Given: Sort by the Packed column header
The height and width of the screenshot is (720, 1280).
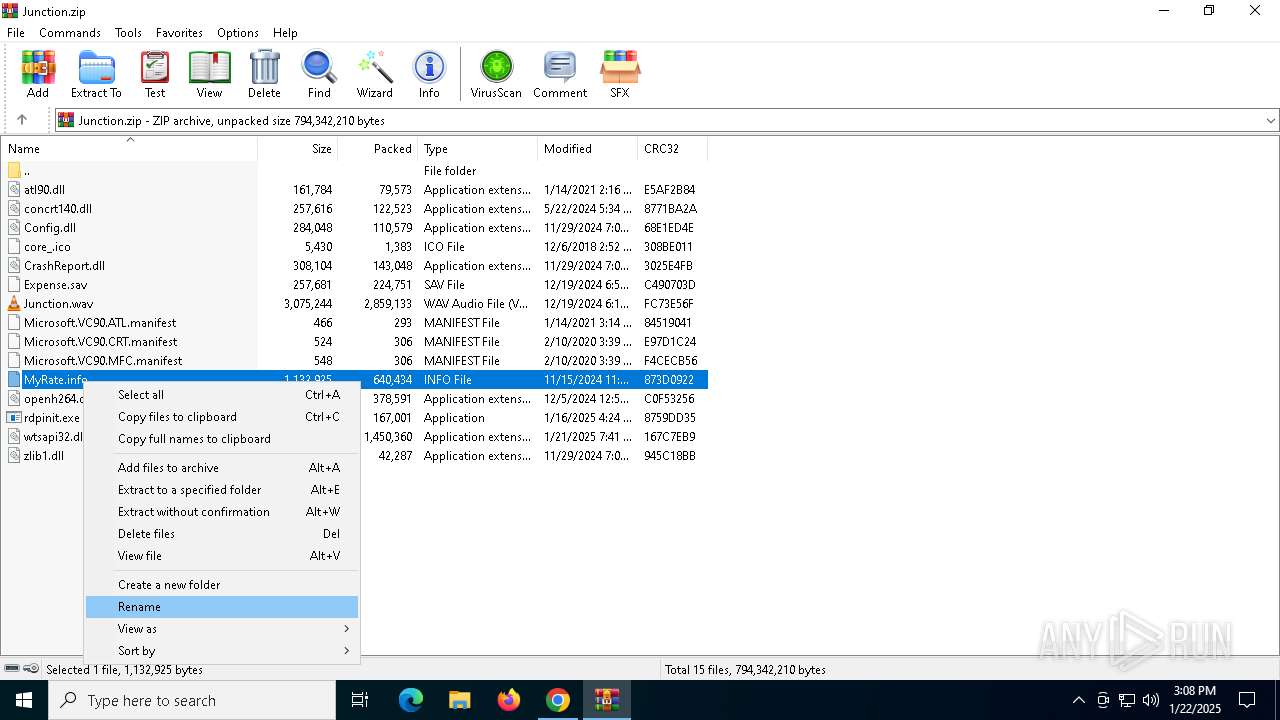Looking at the screenshot, I should pos(378,148).
